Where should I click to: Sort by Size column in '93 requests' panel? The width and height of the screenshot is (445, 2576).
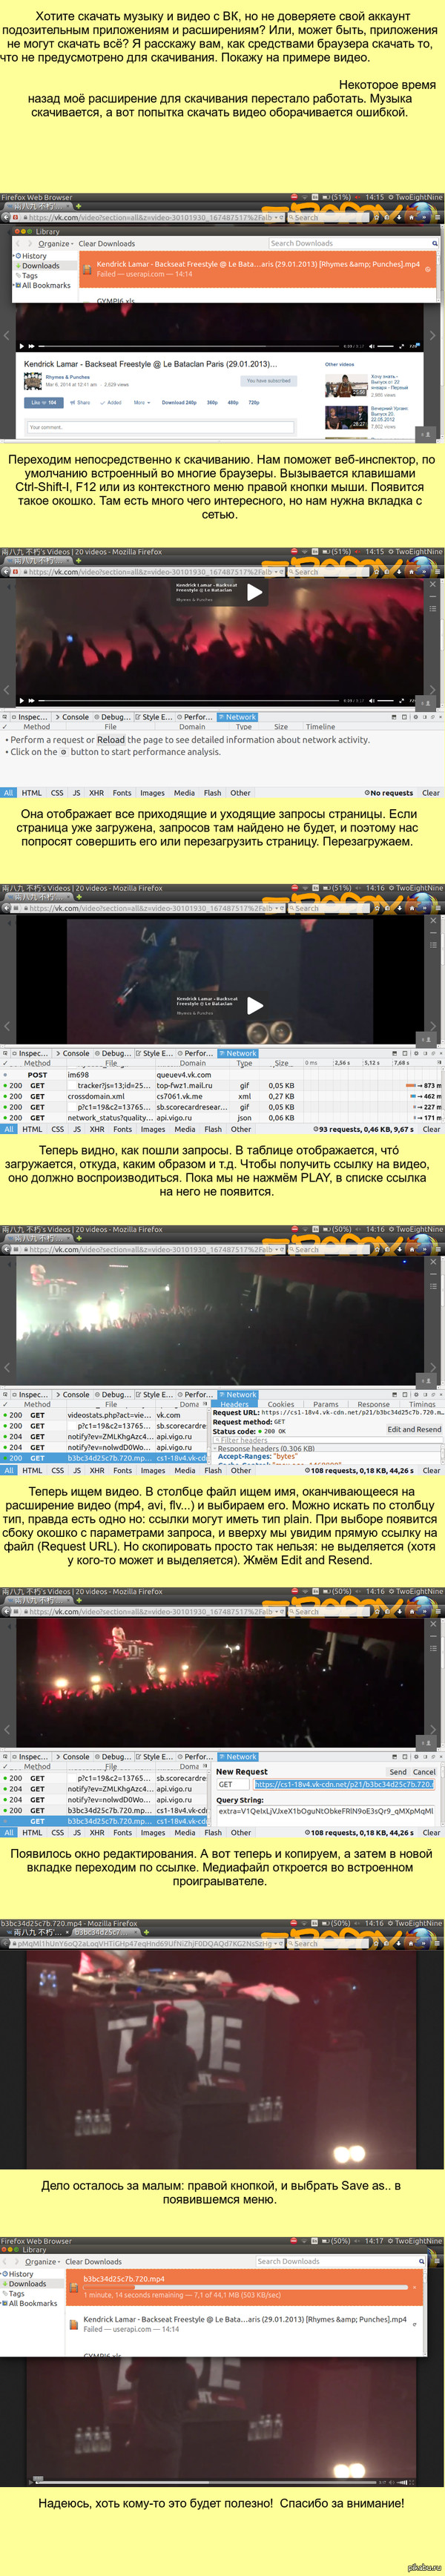[281, 1063]
